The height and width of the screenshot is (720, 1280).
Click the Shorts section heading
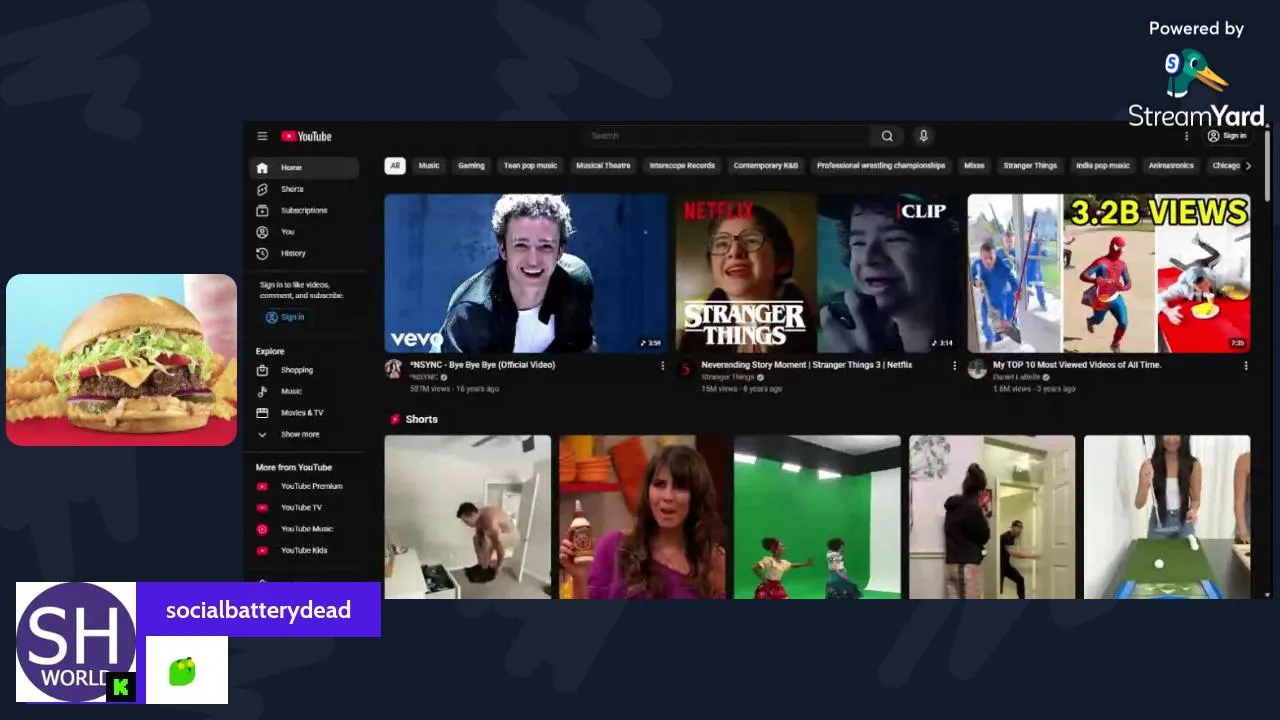[x=421, y=419]
